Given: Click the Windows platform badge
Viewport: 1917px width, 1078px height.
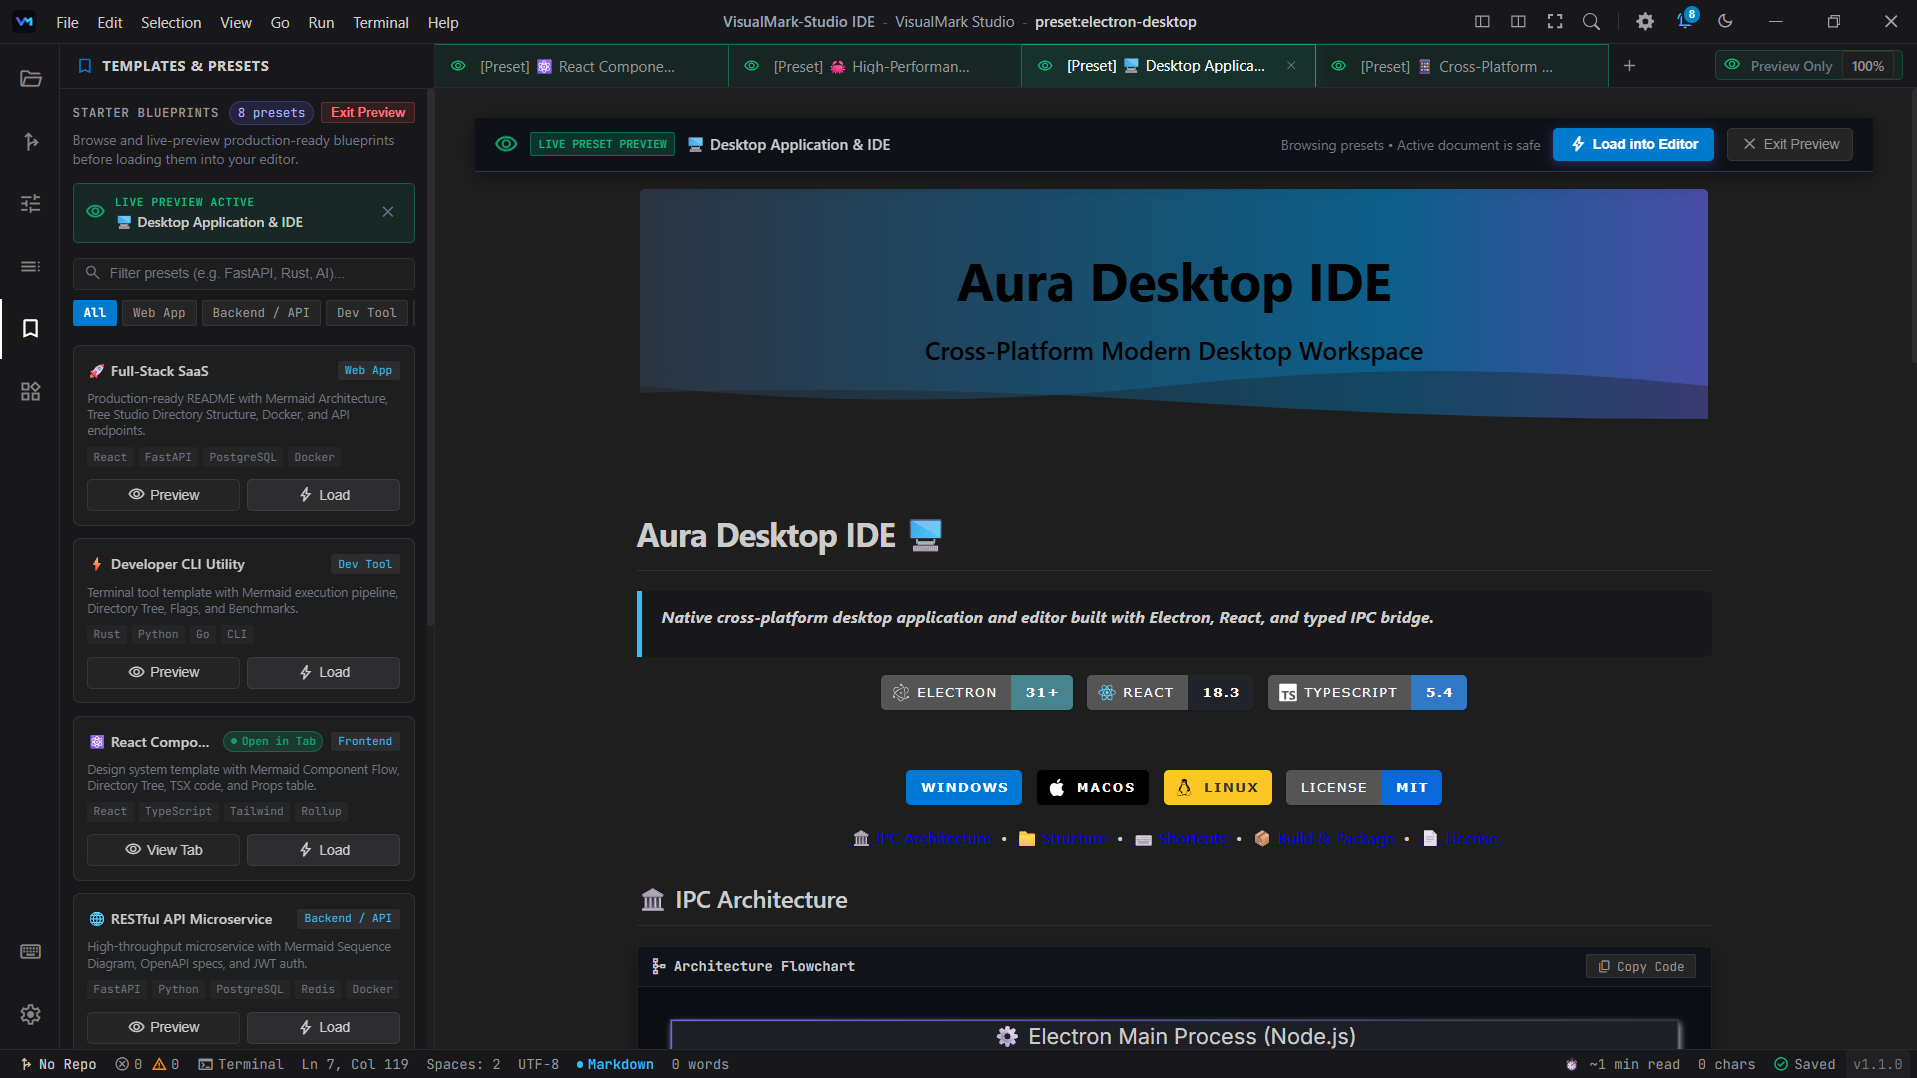Looking at the screenshot, I should tap(964, 787).
